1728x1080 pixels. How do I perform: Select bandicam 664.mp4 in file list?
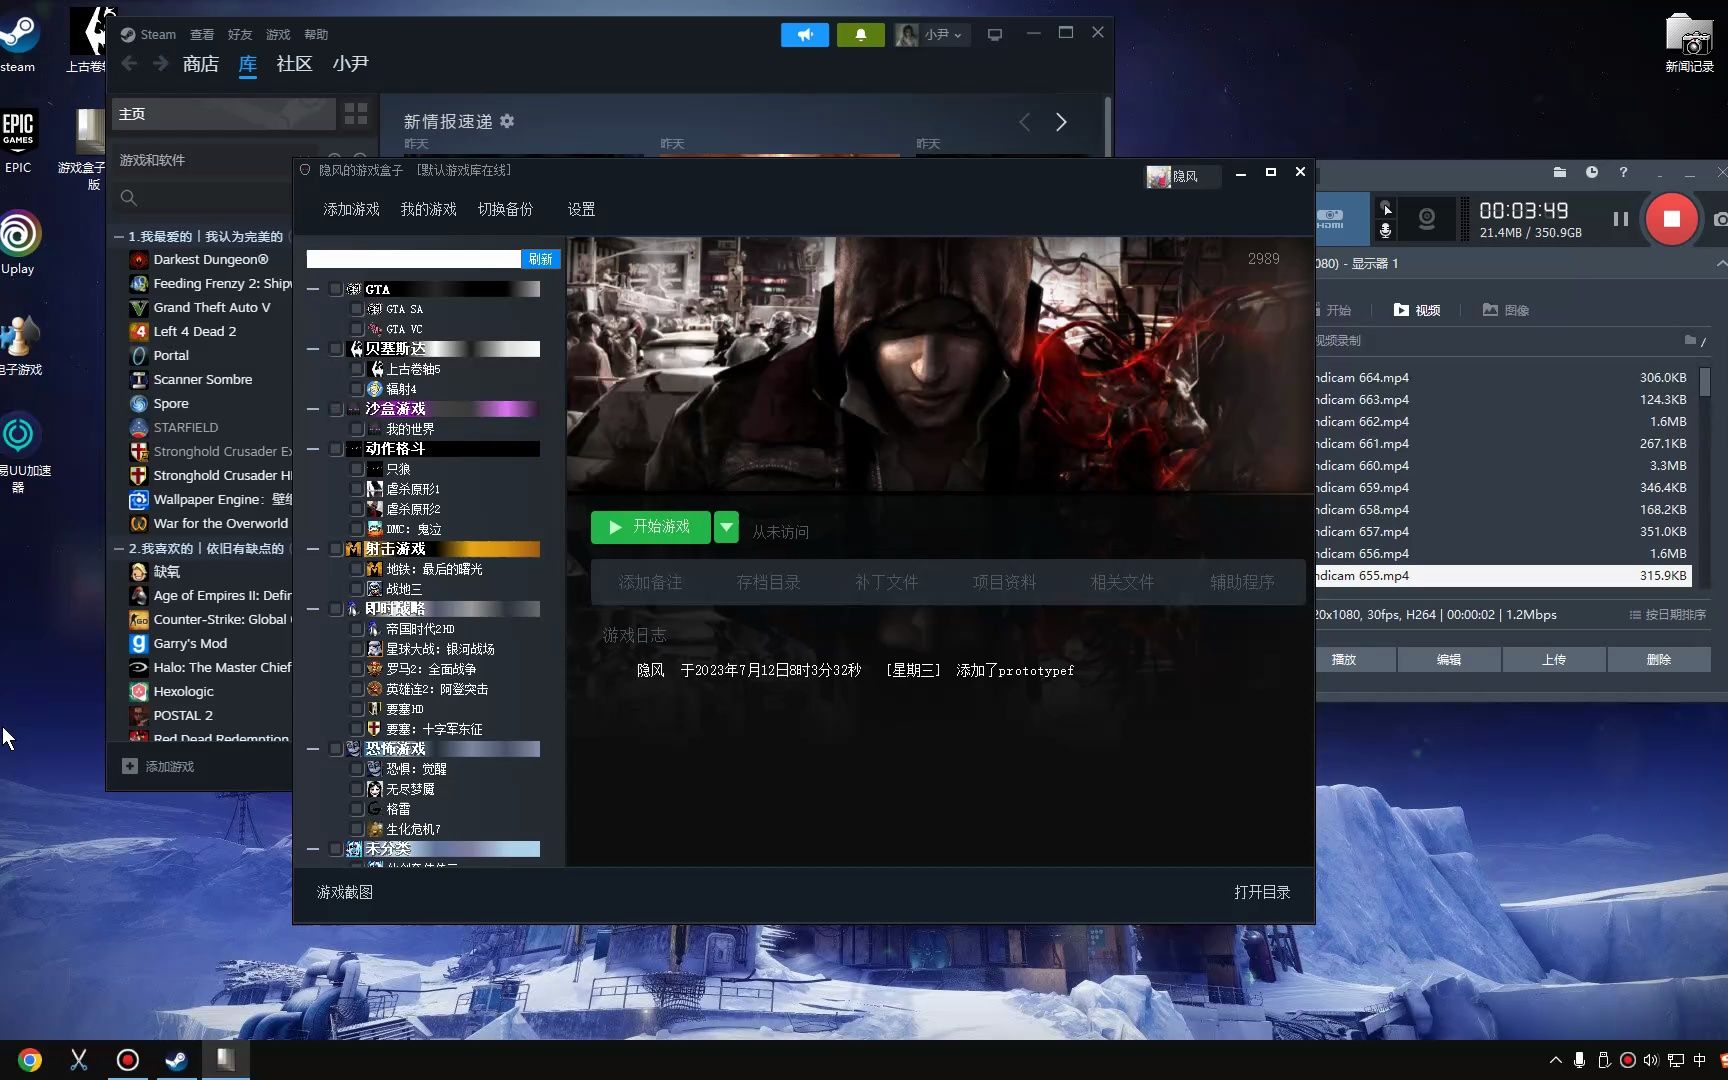coord(1502,378)
